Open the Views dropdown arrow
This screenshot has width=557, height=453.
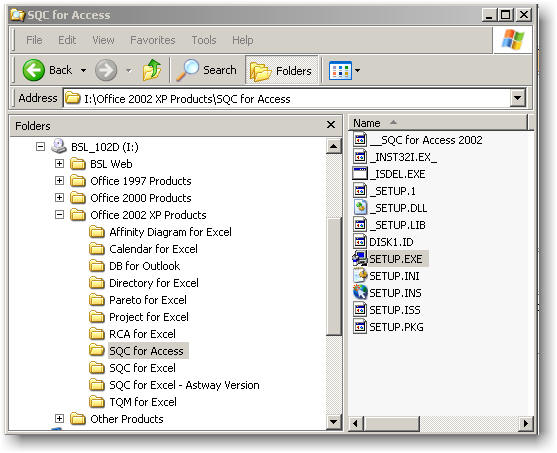(x=357, y=70)
